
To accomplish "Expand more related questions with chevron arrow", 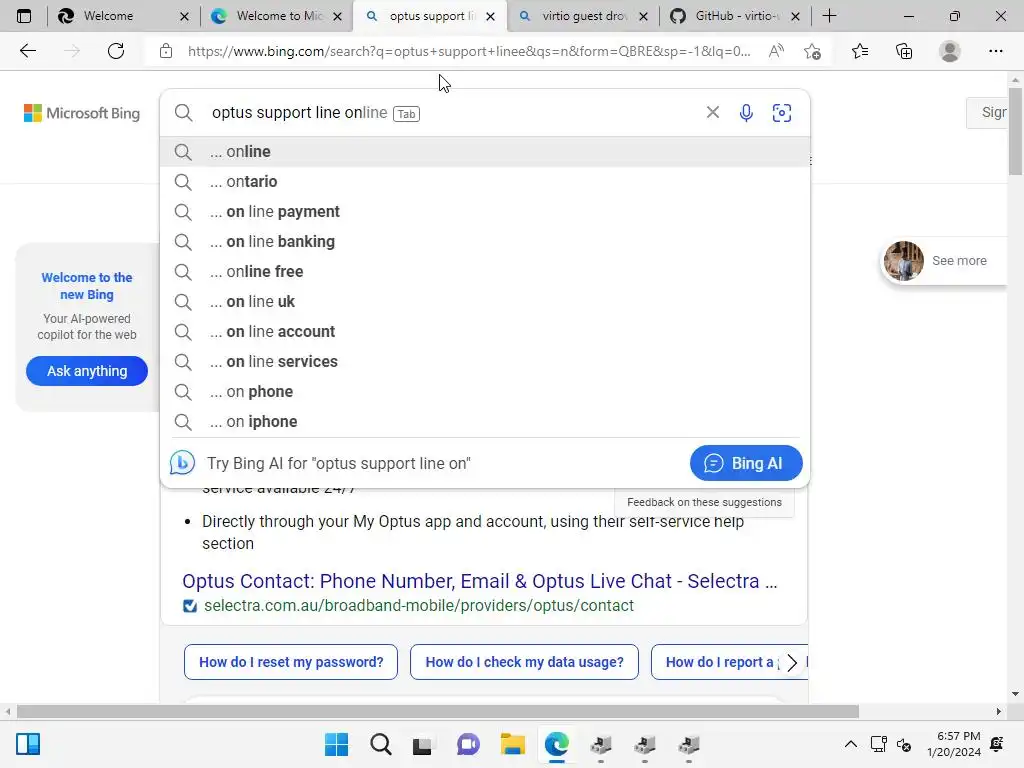I will 792,662.
